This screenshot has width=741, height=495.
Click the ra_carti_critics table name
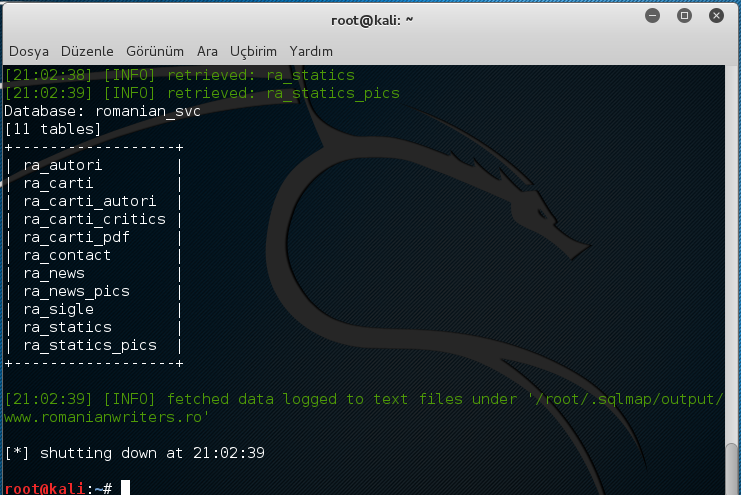95,219
